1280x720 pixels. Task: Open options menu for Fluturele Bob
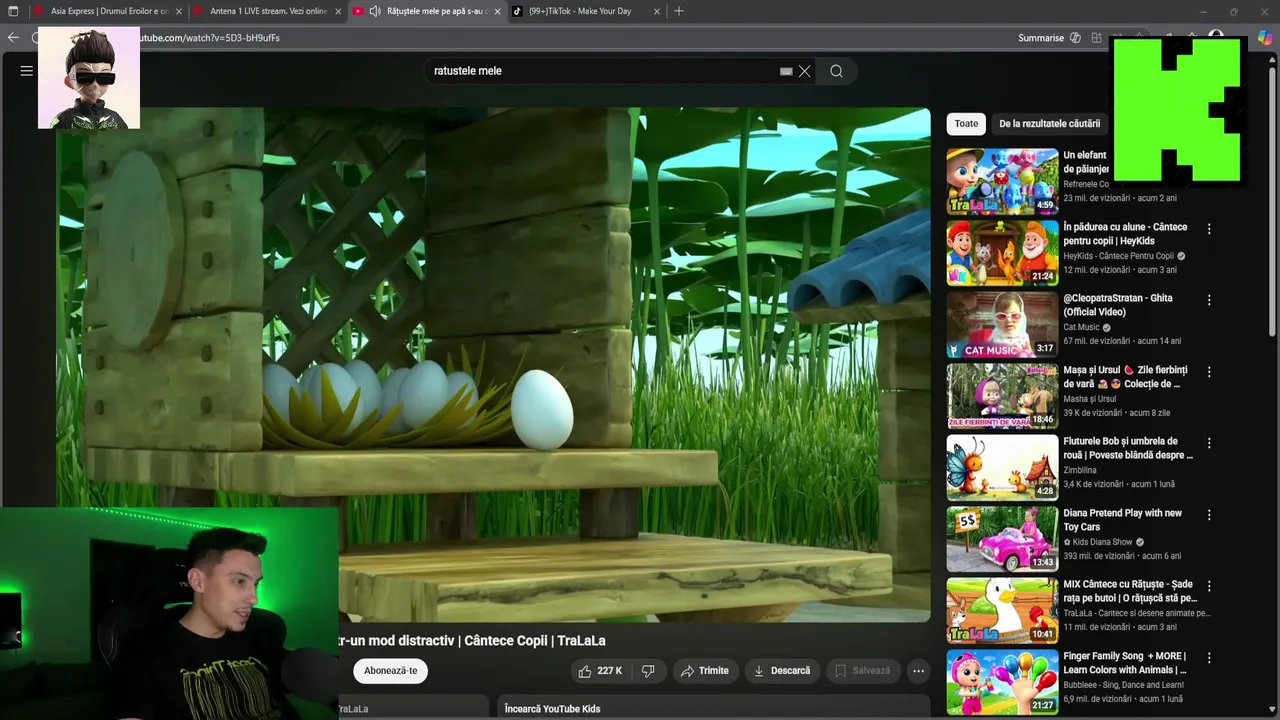1209,443
